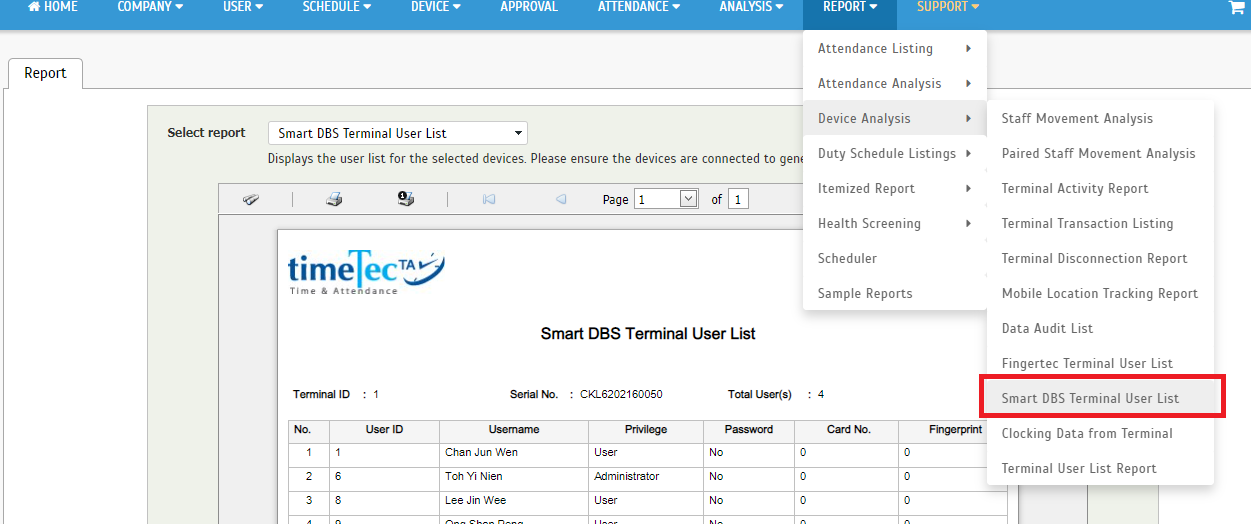The height and width of the screenshot is (524, 1251).
Task: Expand the Schedule menu
Action: coord(337,7)
